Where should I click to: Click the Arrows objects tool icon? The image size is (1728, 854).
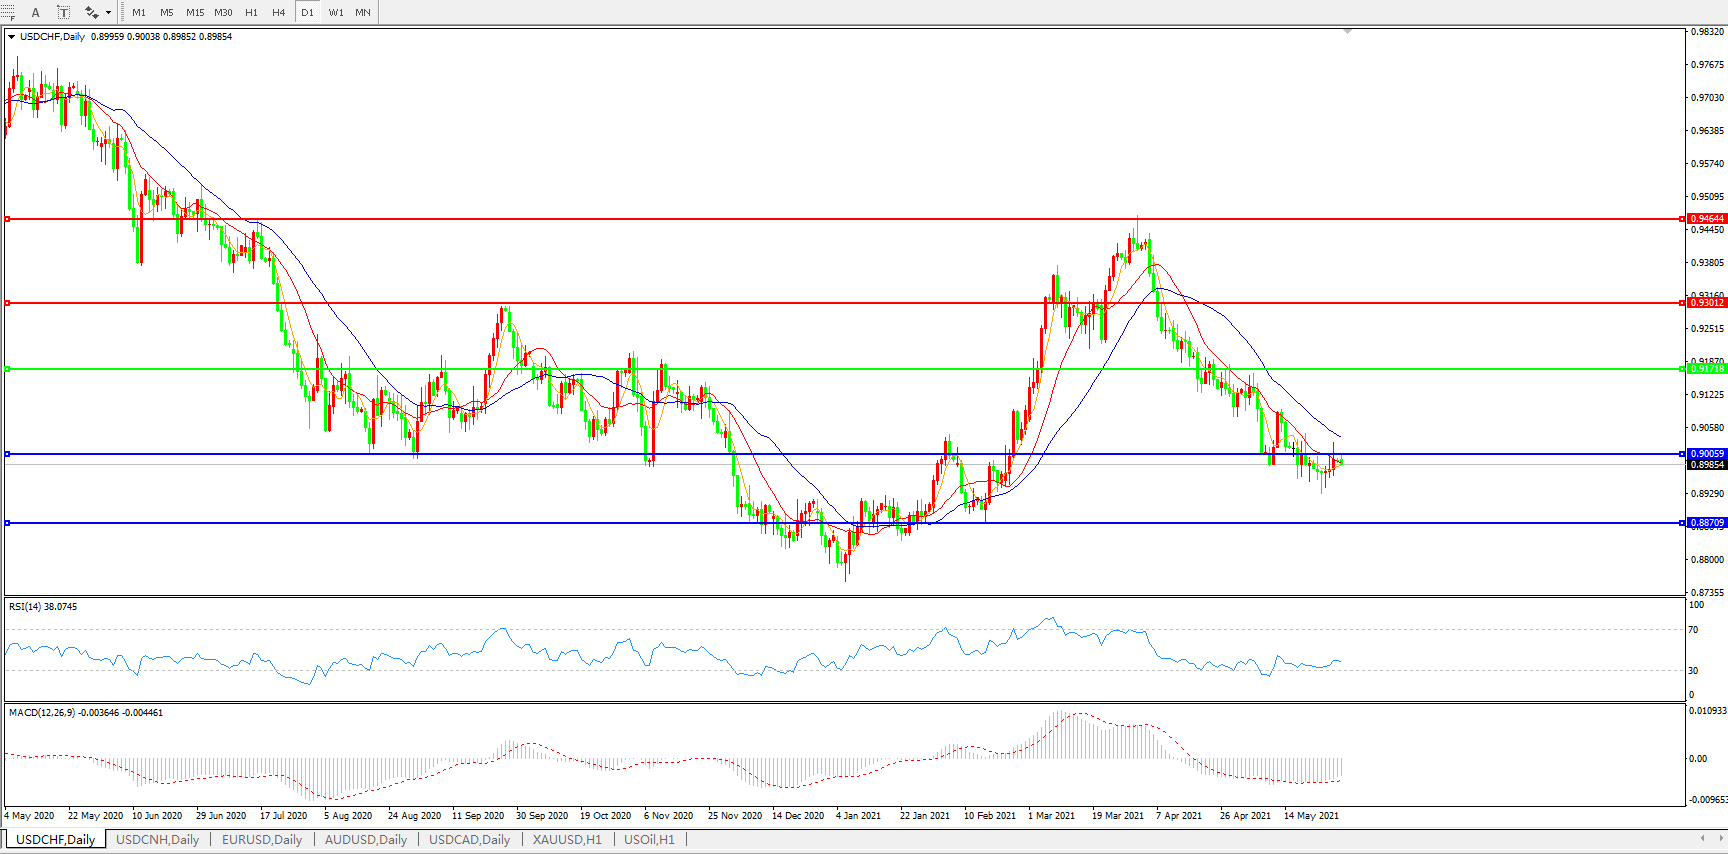tap(91, 12)
